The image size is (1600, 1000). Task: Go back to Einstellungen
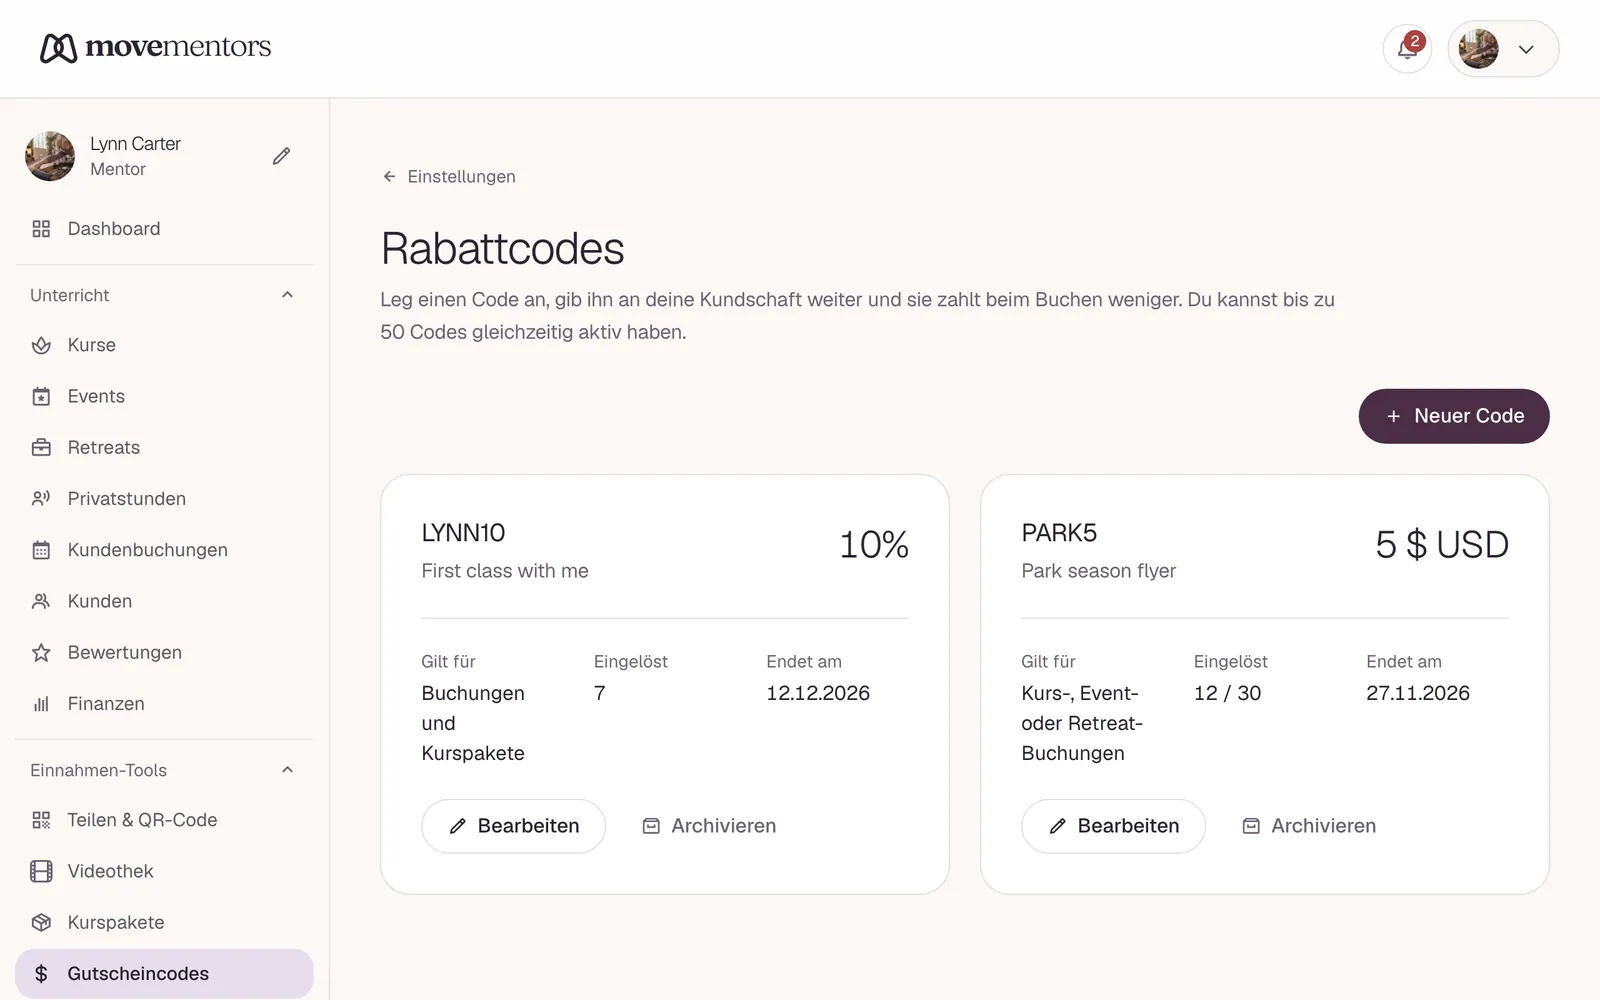click(449, 177)
